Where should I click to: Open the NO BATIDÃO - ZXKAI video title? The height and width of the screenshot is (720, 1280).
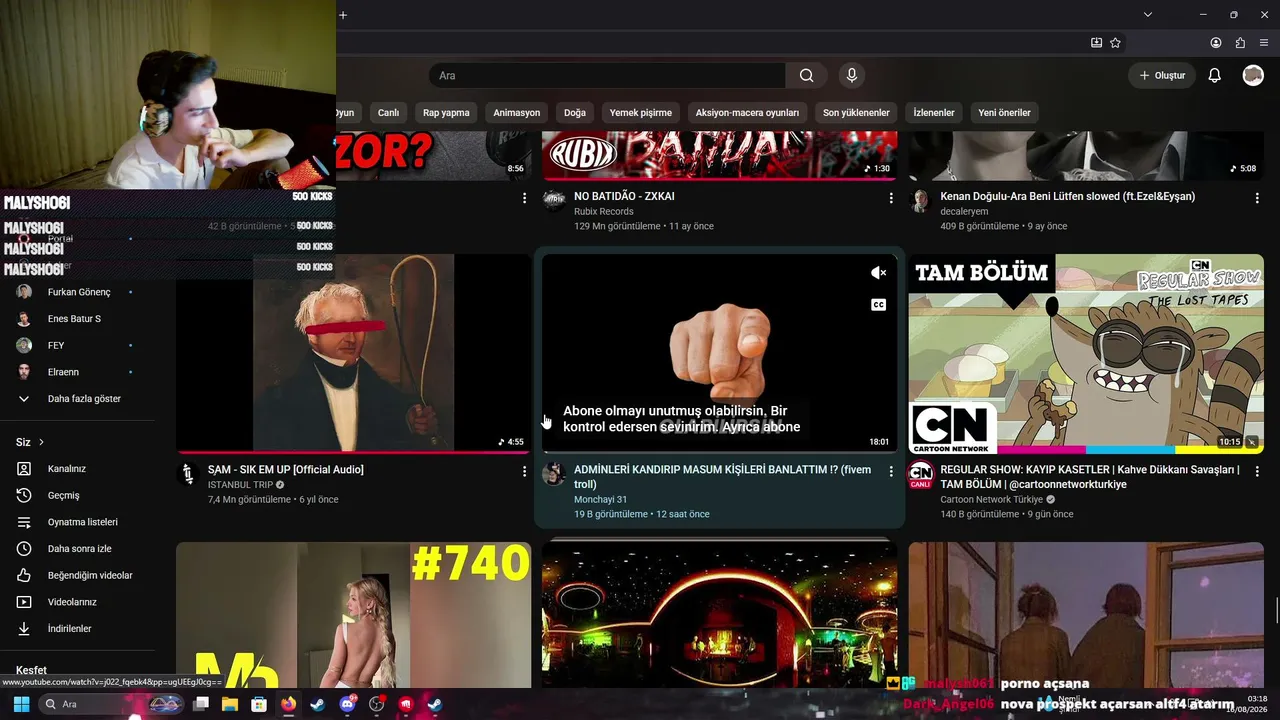pos(624,197)
